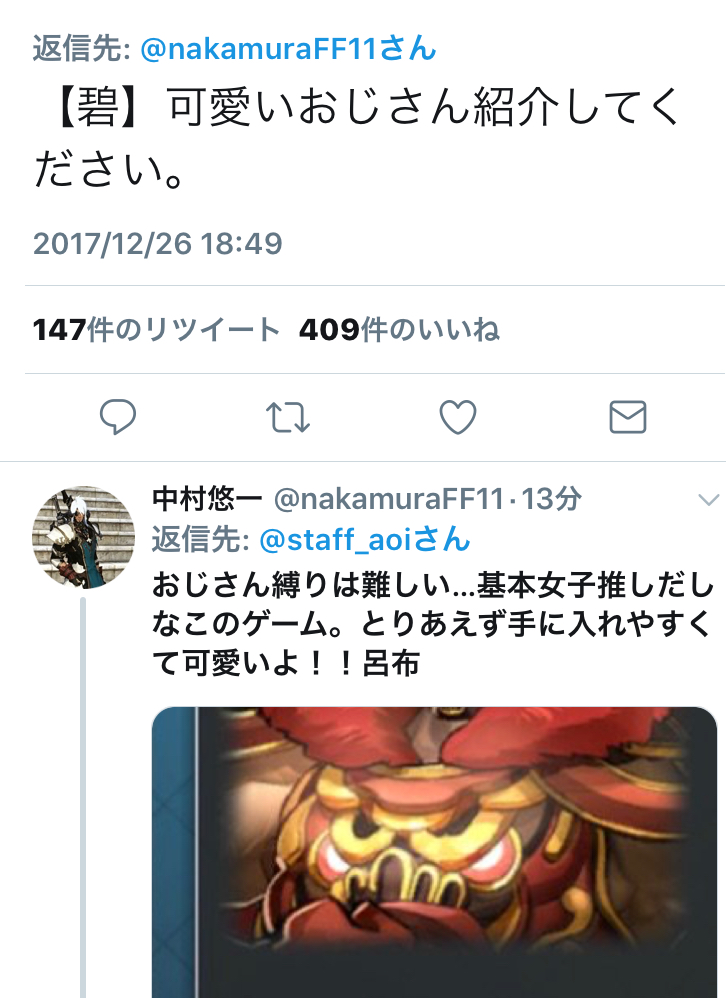
Task: Open @nakamuraFF11 mention link at top
Action: 288,49
